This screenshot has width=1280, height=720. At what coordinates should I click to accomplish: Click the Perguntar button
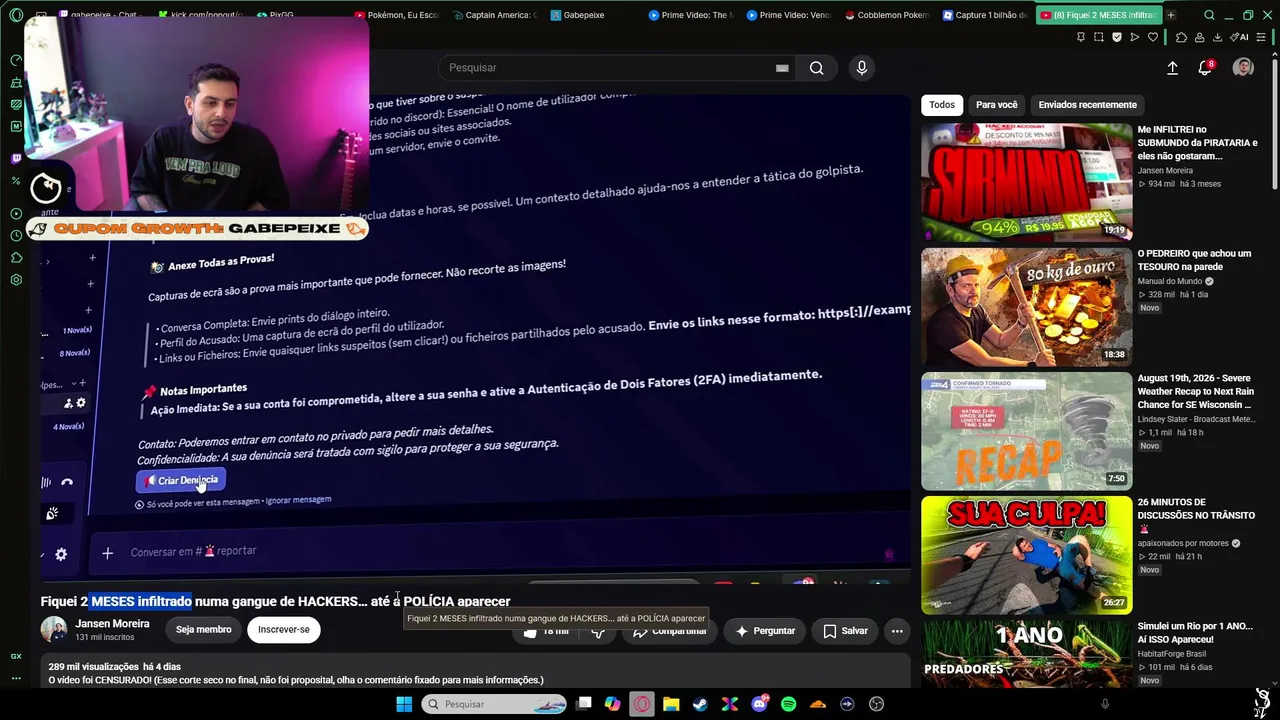[x=765, y=631]
